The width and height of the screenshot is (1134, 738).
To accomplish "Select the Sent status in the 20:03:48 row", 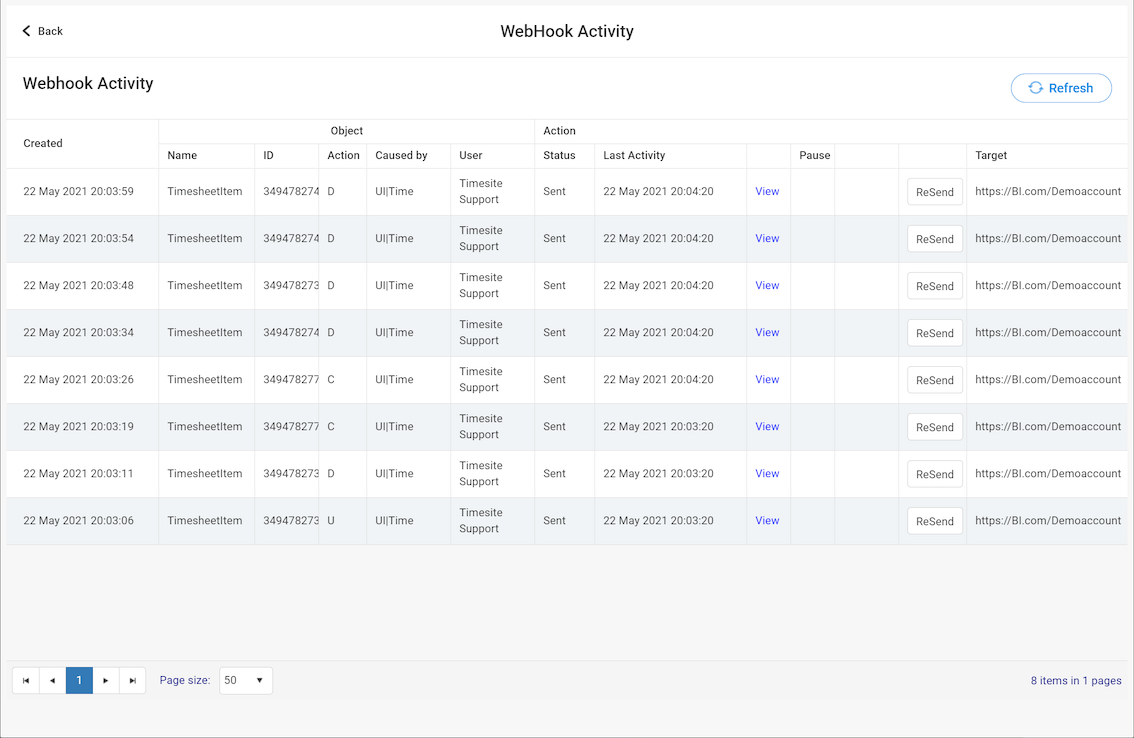I will (555, 286).
